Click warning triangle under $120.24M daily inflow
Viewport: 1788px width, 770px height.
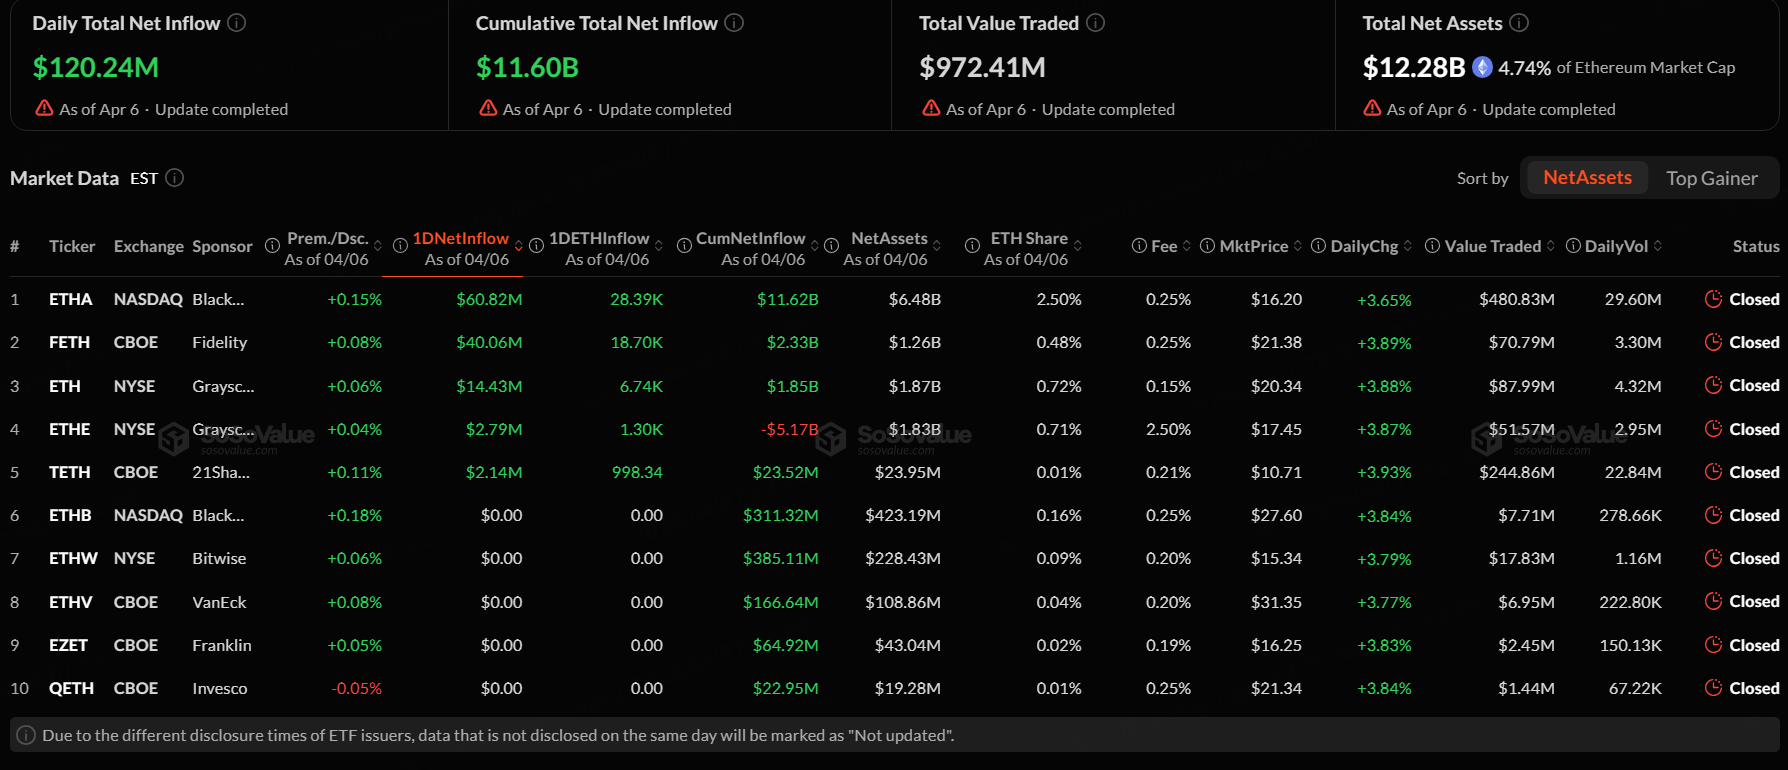(x=44, y=108)
